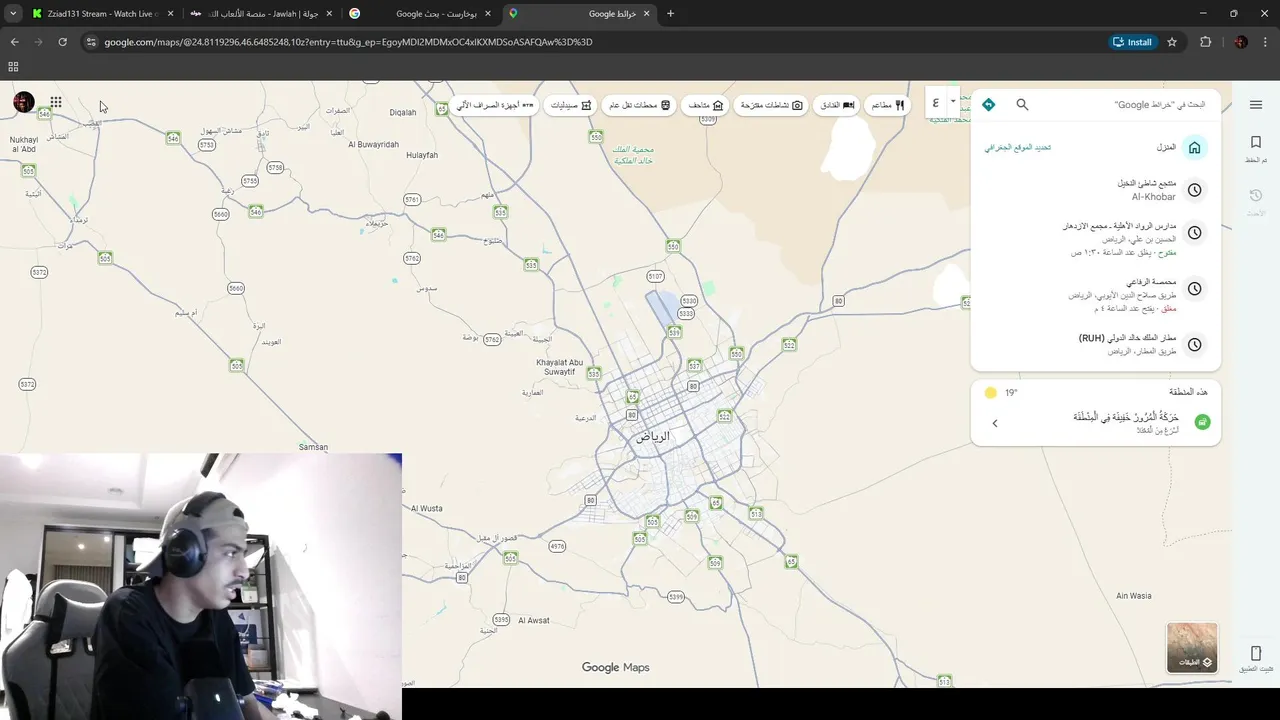The width and height of the screenshot is (1280, 720).
Task: Select the things to do chip نشاطات مقترحة
Action: click(x=771, y=105)
